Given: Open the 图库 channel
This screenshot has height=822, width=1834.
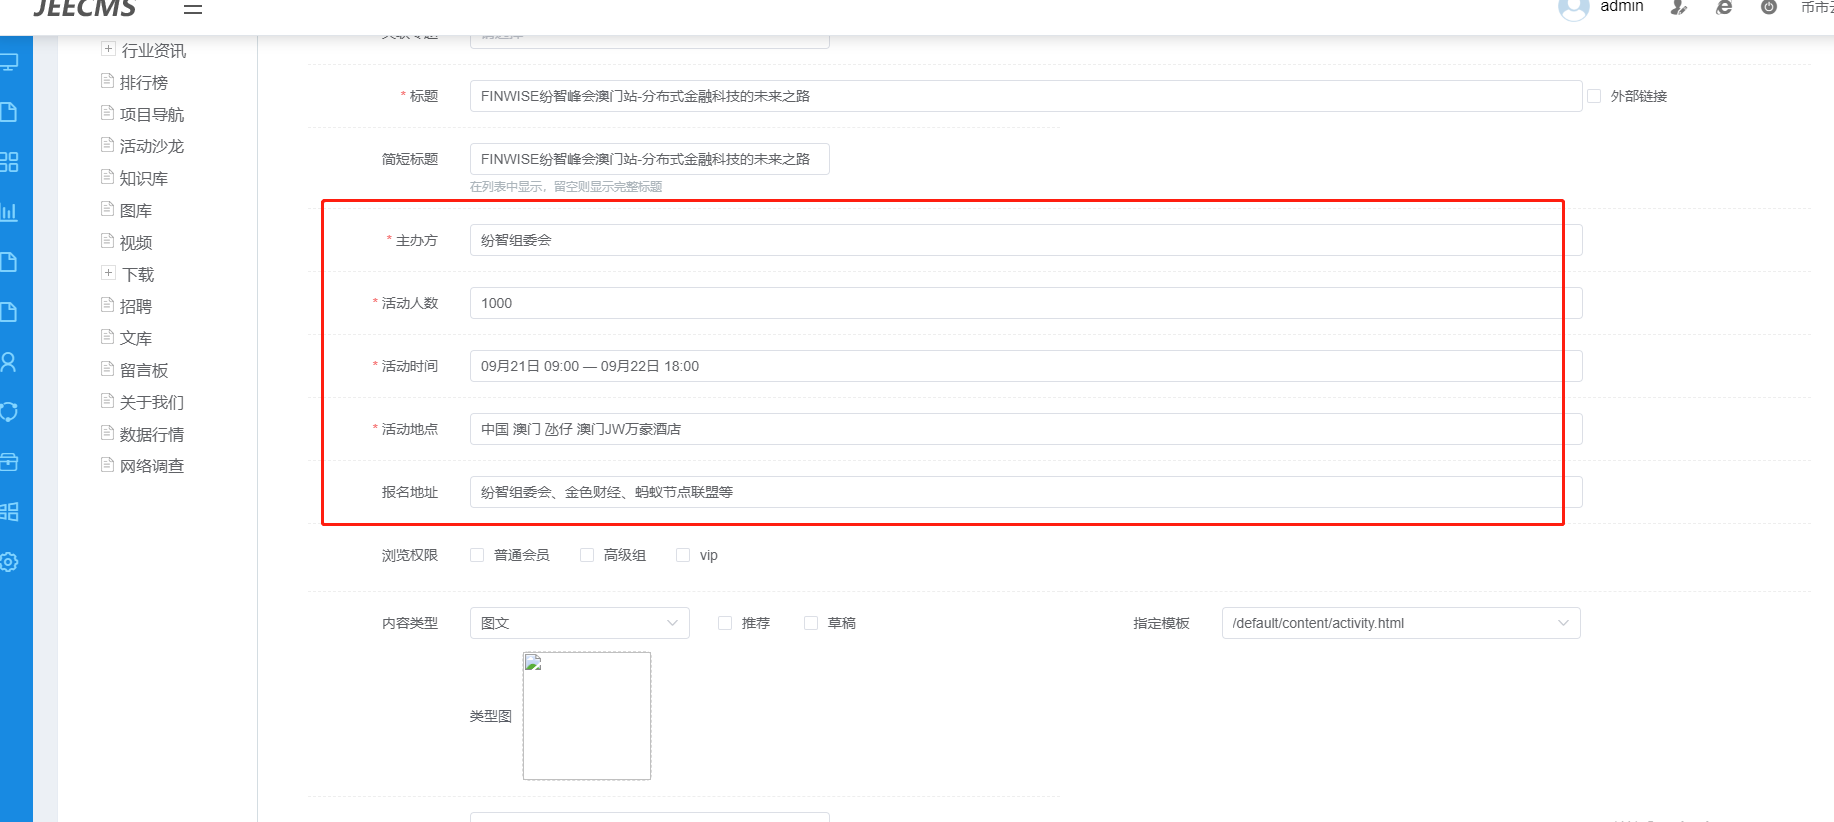Looking at the screenshot, I should (x=136, y=211).
